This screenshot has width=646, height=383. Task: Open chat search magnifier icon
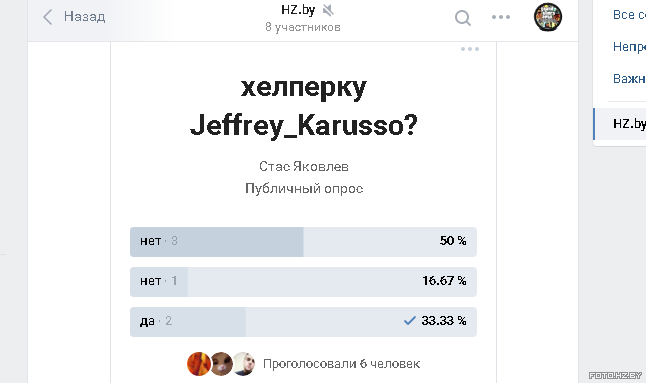click(x=463, y=18)
